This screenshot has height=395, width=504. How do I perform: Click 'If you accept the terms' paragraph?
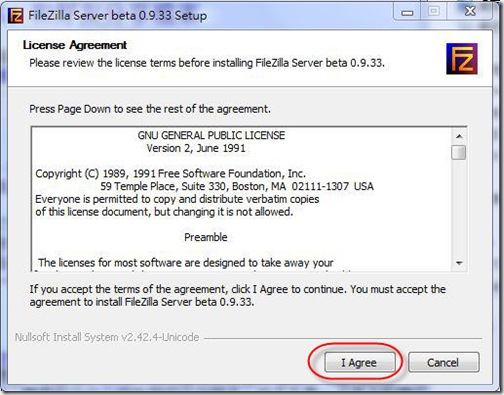coord(238,296)
